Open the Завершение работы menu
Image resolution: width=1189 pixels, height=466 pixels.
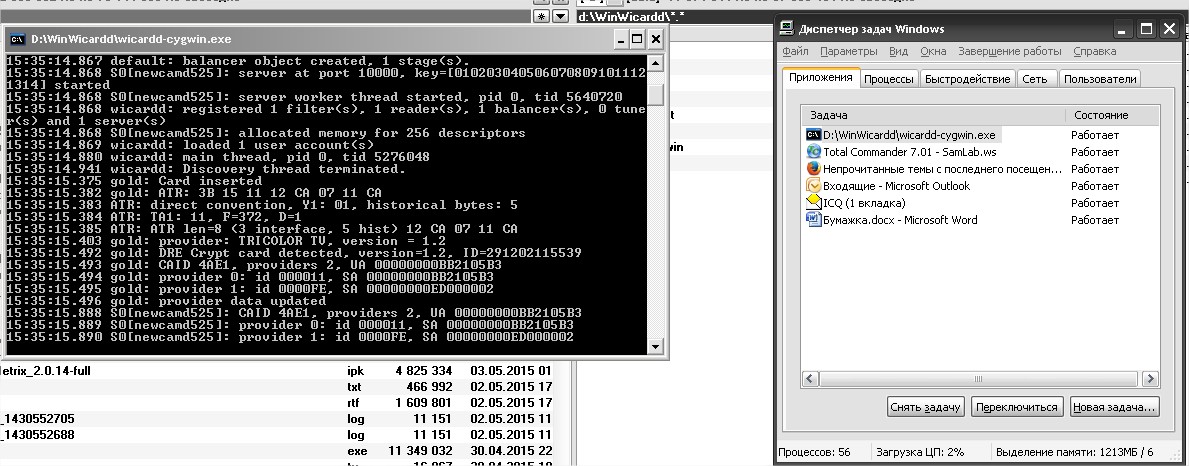[x=1009, y=52]
